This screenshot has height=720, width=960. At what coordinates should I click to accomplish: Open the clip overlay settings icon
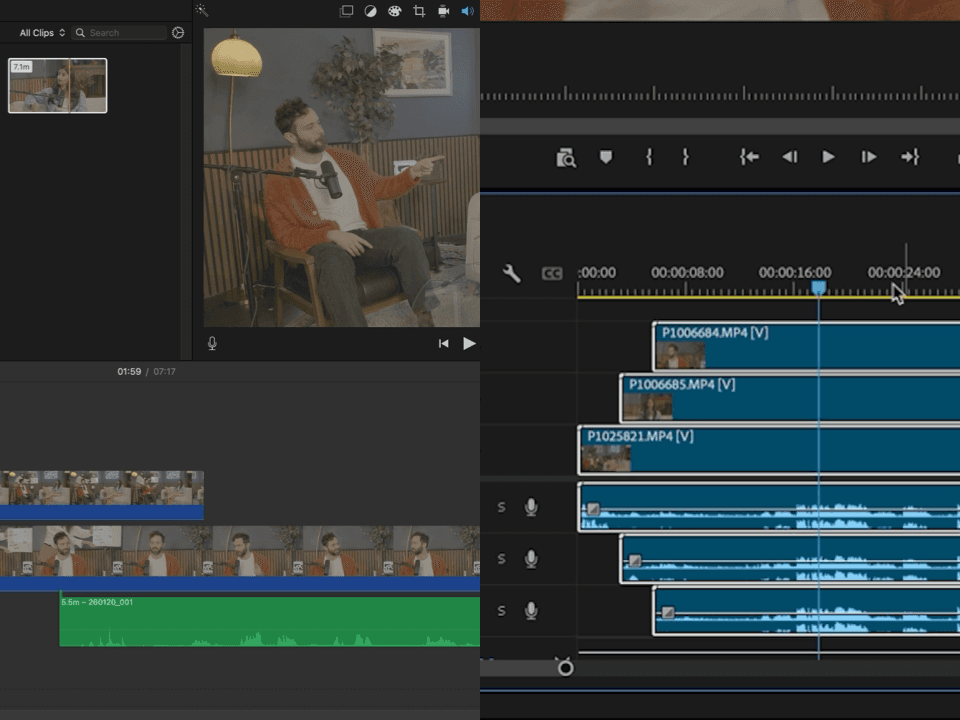click(x=347, y=11)
